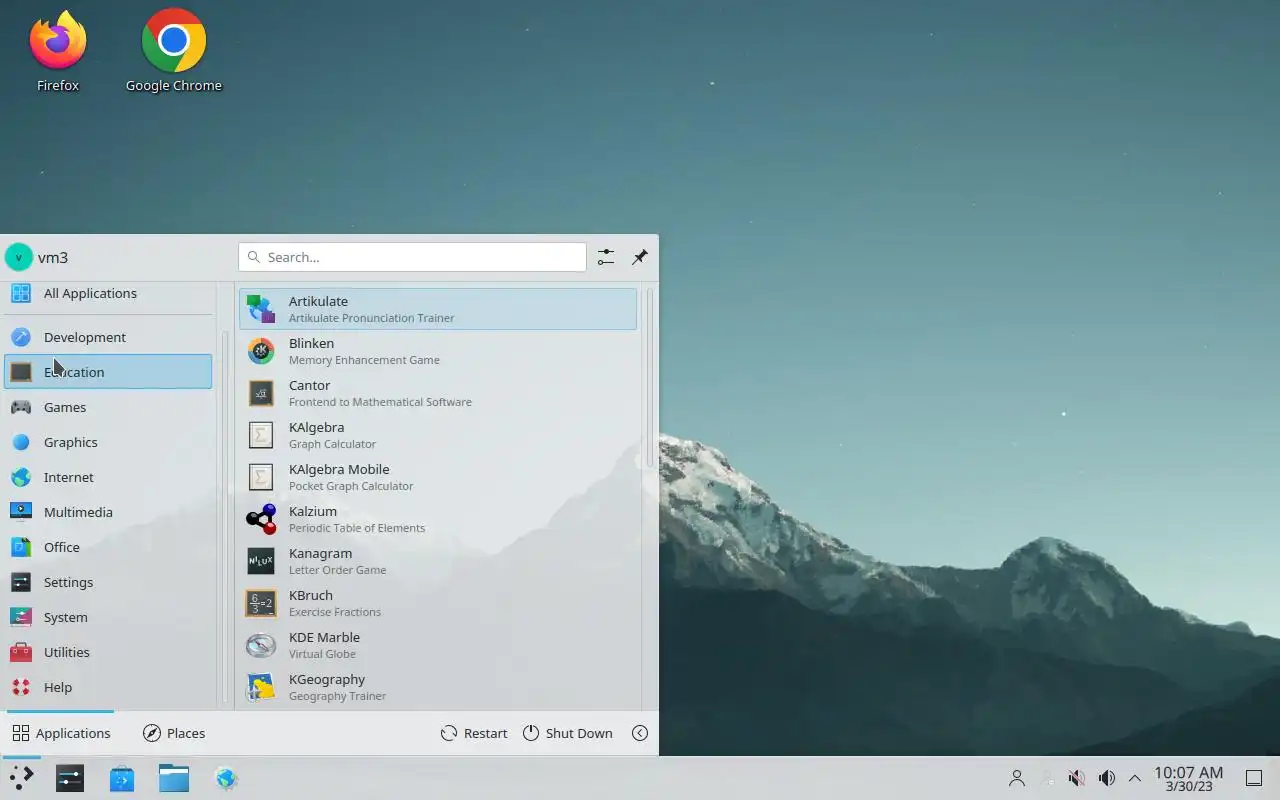This screenshot has width=1280, height=800.
Task: Open Google Chrome desktop shortcut
Action: pyautogui.click(x=174, y=52)
